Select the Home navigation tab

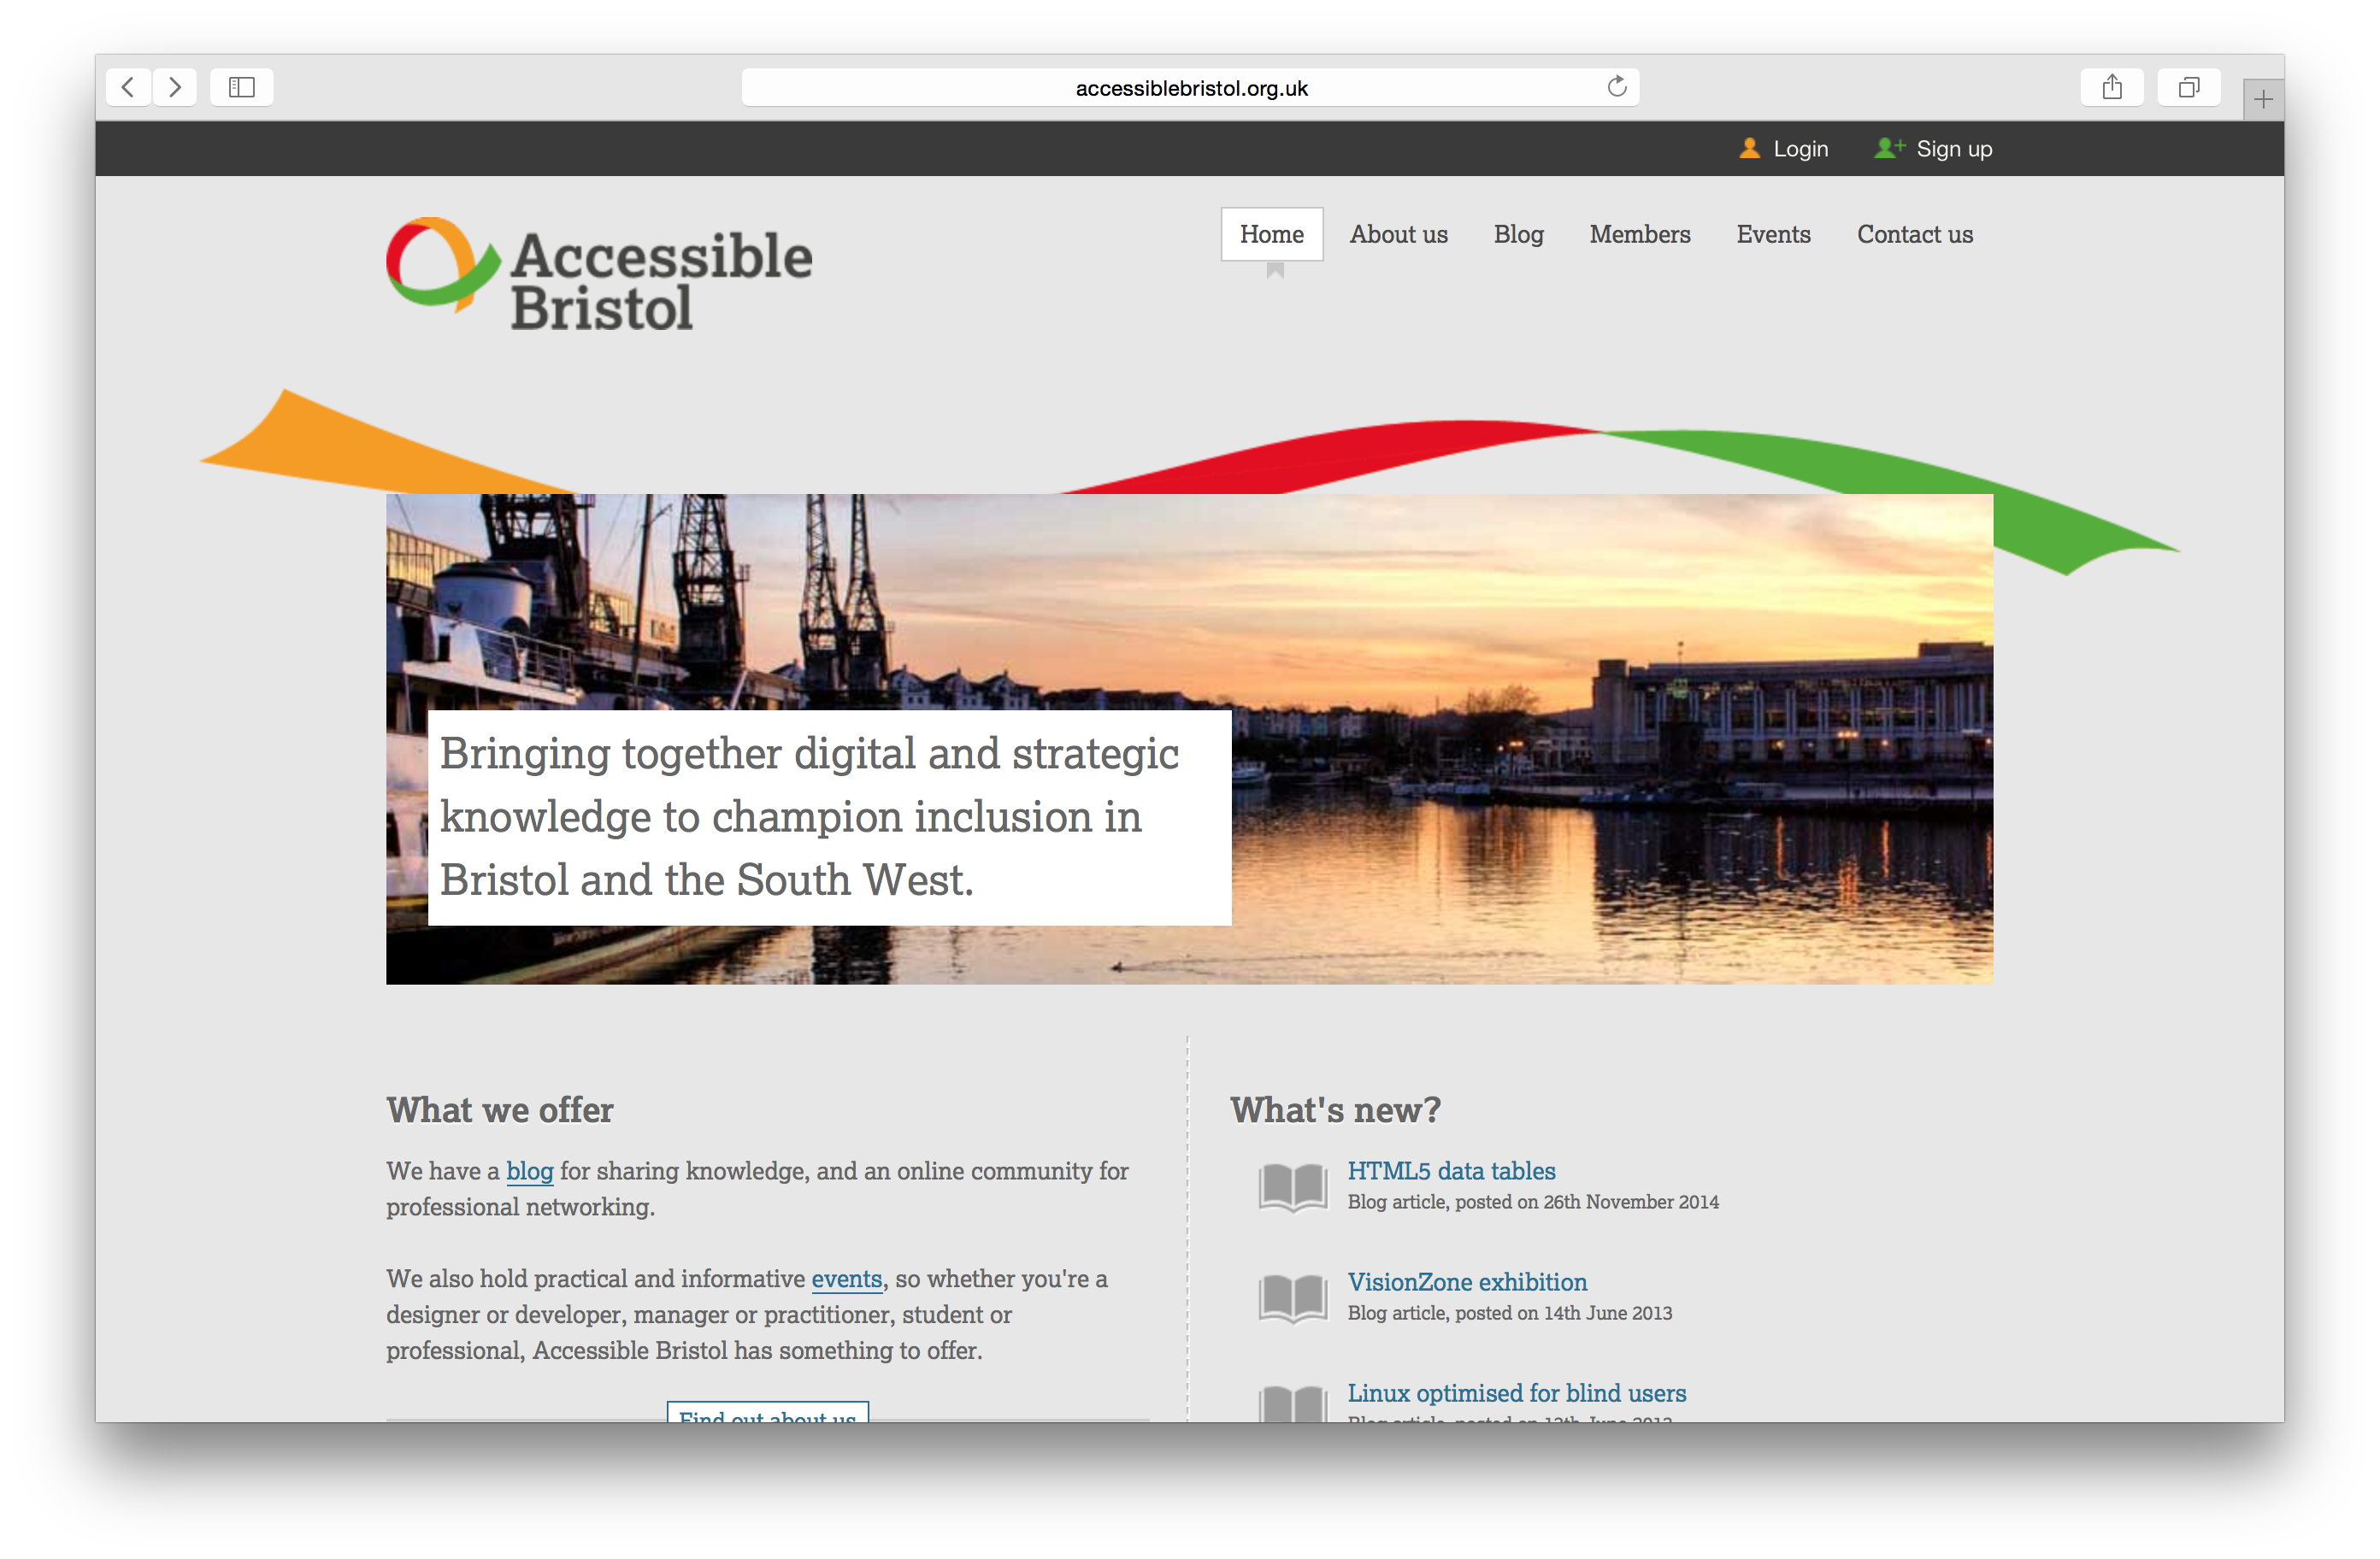1271,234
